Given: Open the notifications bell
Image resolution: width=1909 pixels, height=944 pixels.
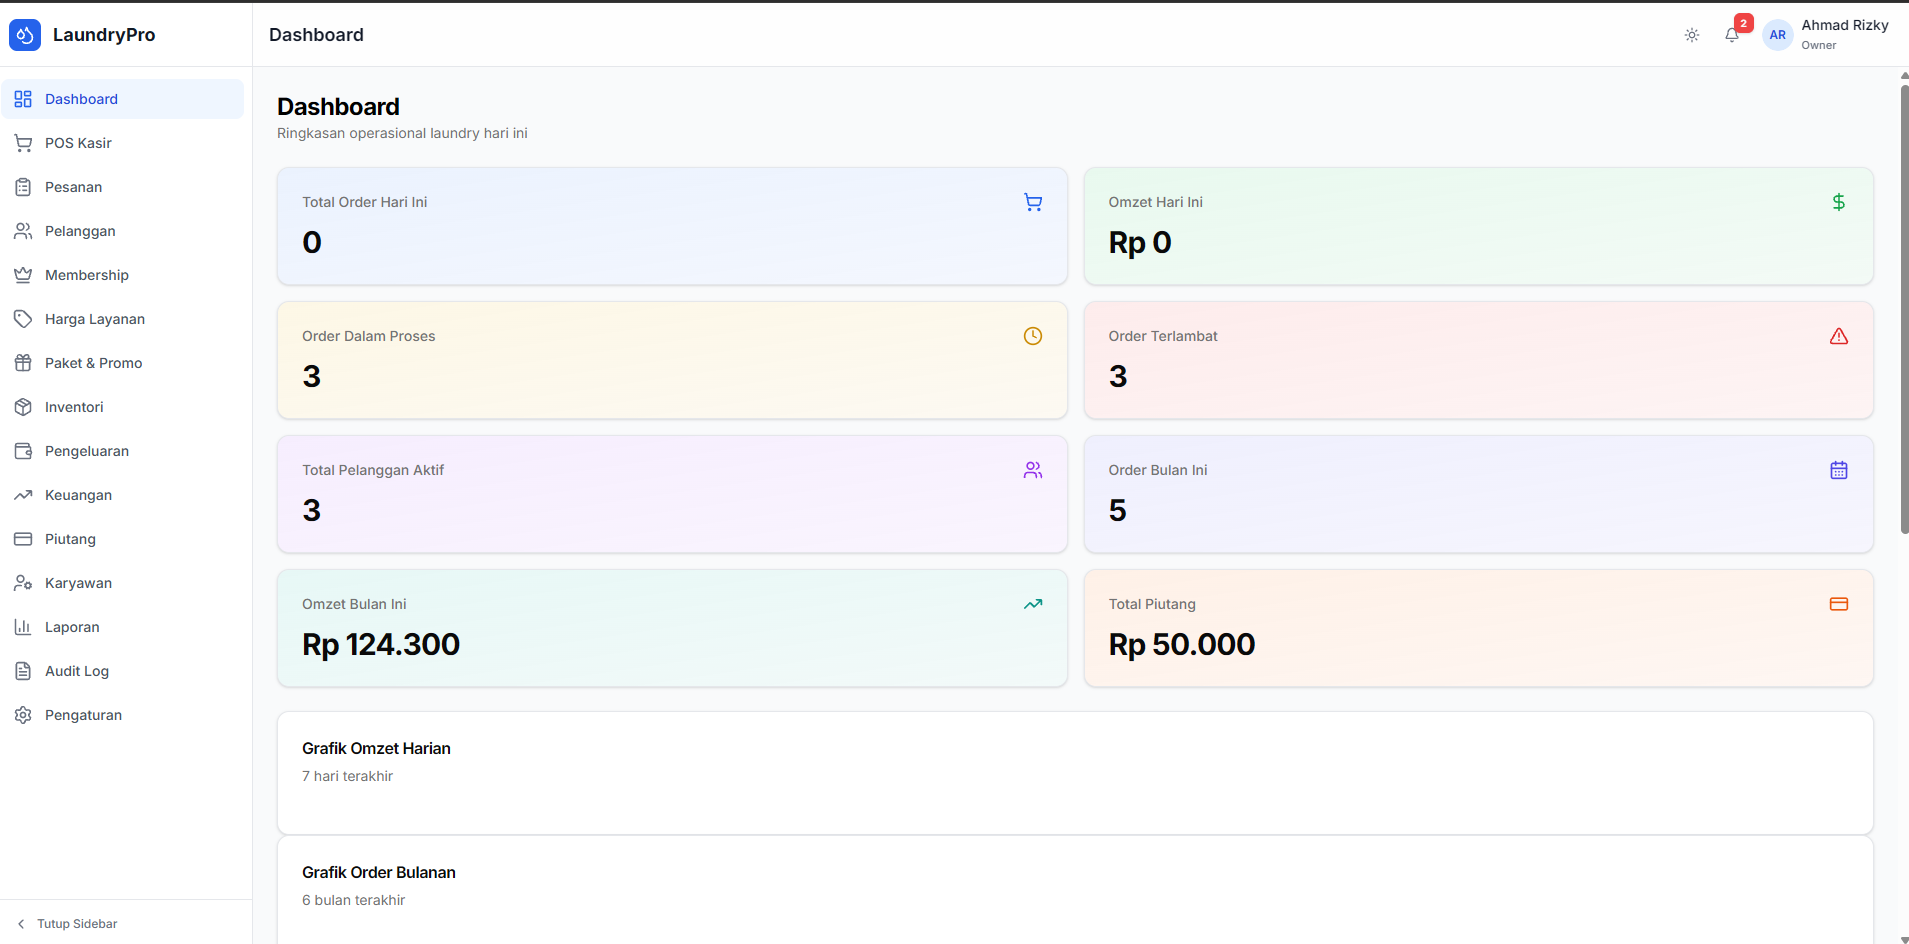Looking at the screenshot, I should point(1731,35).
